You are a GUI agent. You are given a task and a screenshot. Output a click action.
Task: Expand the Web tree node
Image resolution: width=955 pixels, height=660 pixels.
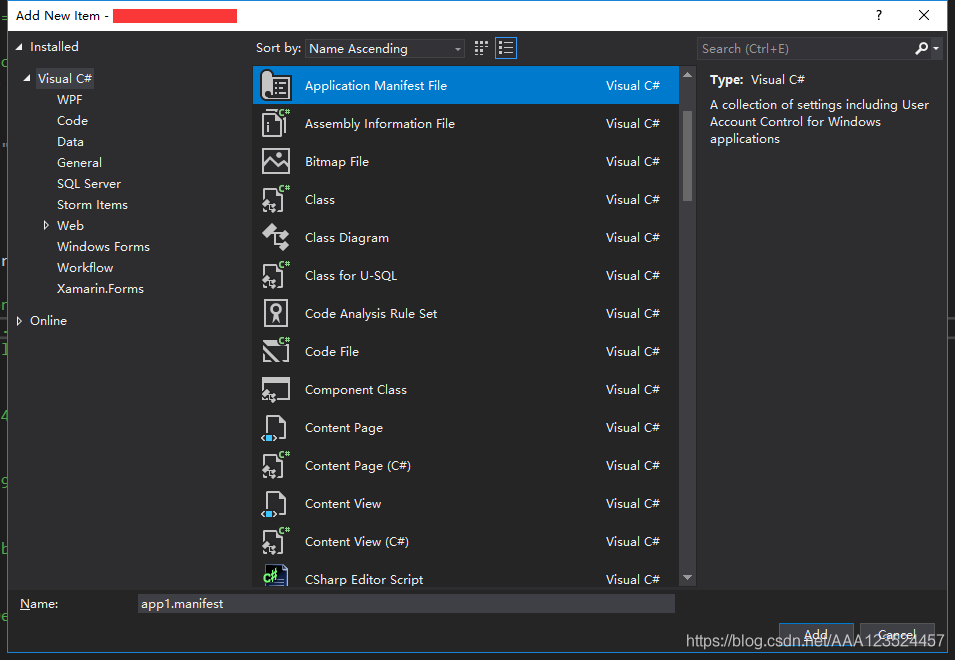tap(46, 225)
